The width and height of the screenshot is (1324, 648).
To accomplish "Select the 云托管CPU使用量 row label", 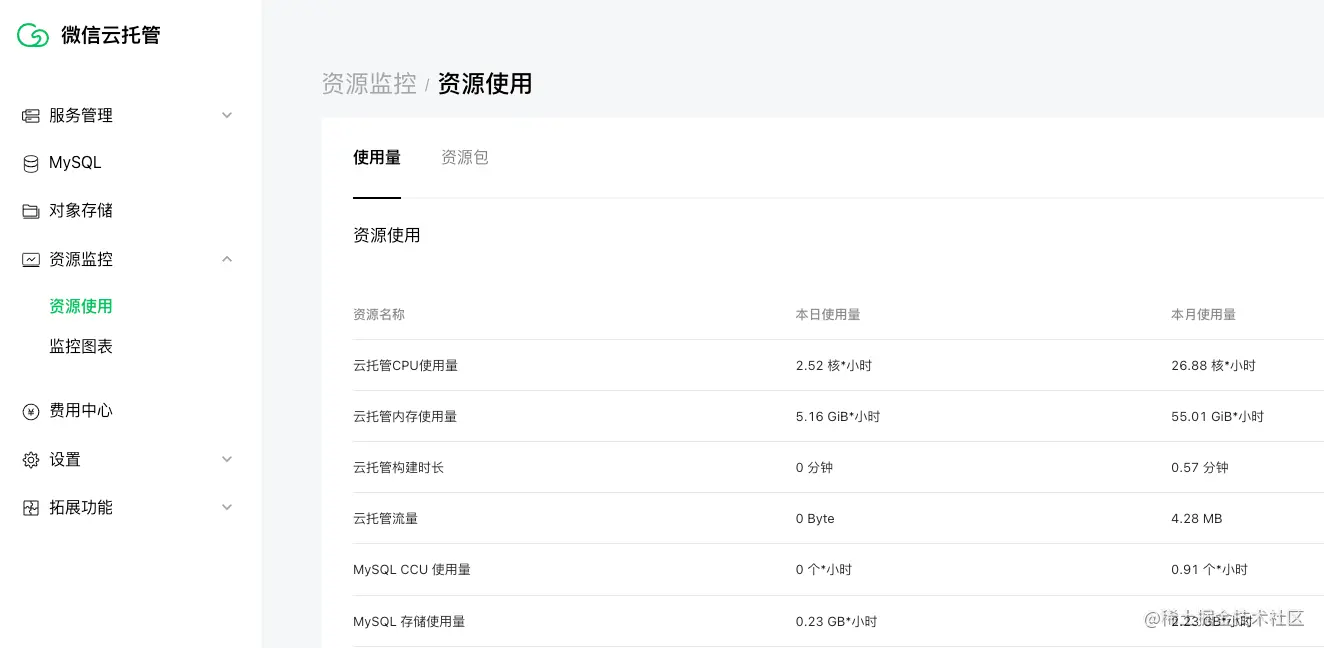I will (406, 365).
